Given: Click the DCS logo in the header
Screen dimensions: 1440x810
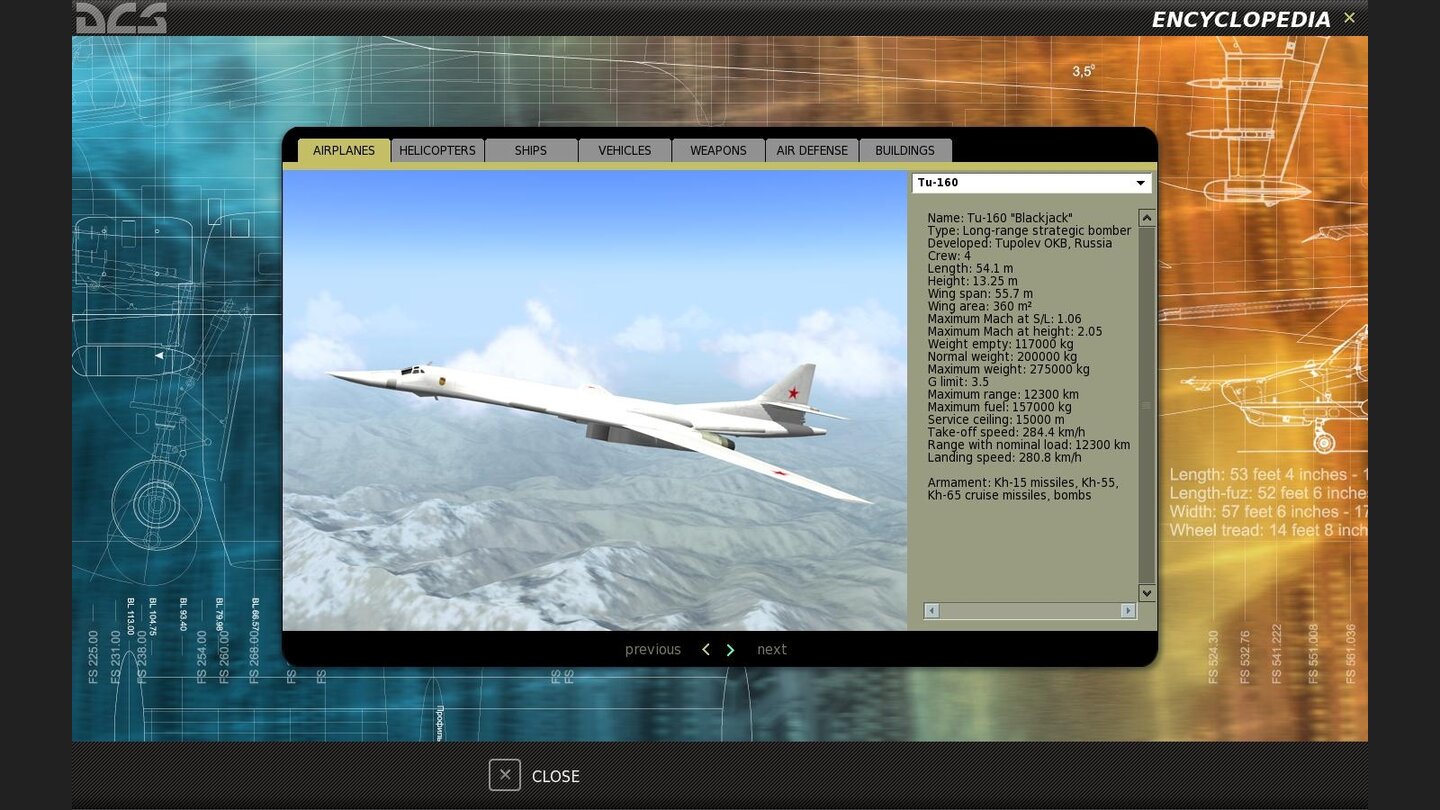Looking at the screenshot, I should coord(121,17).
